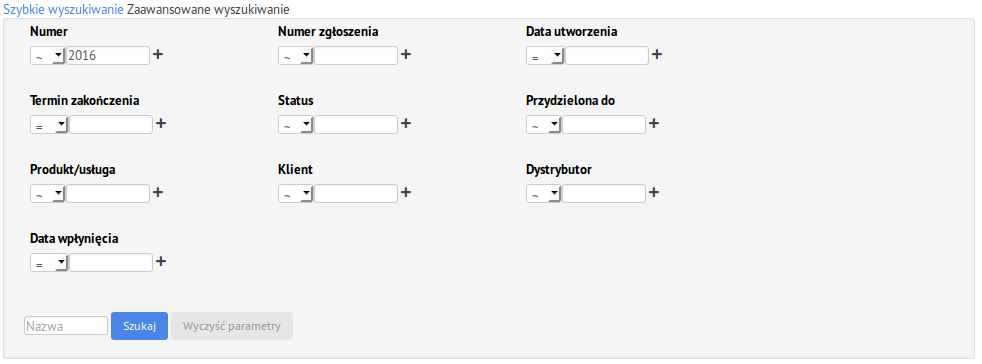Click the plus icon beside Data utworzenia
Screen dimensions: 982x364
click(x=656, y=55)
